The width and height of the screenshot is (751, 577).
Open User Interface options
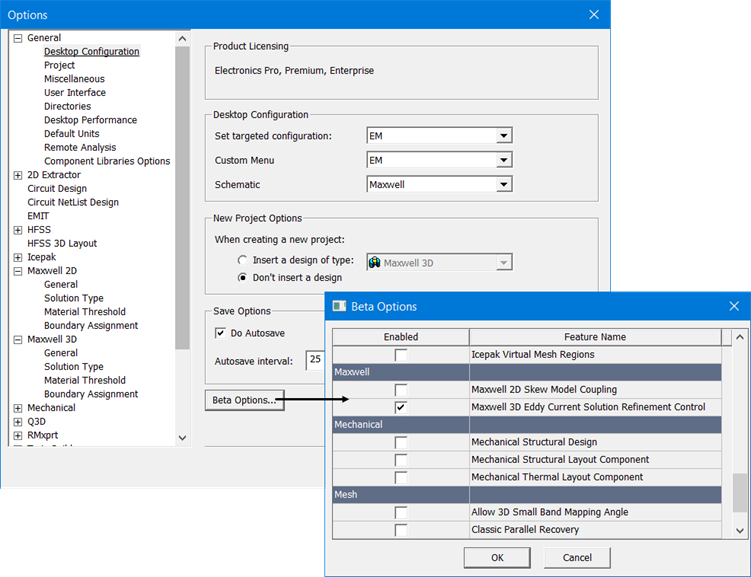pyautogui.click(x=75, y=92)
